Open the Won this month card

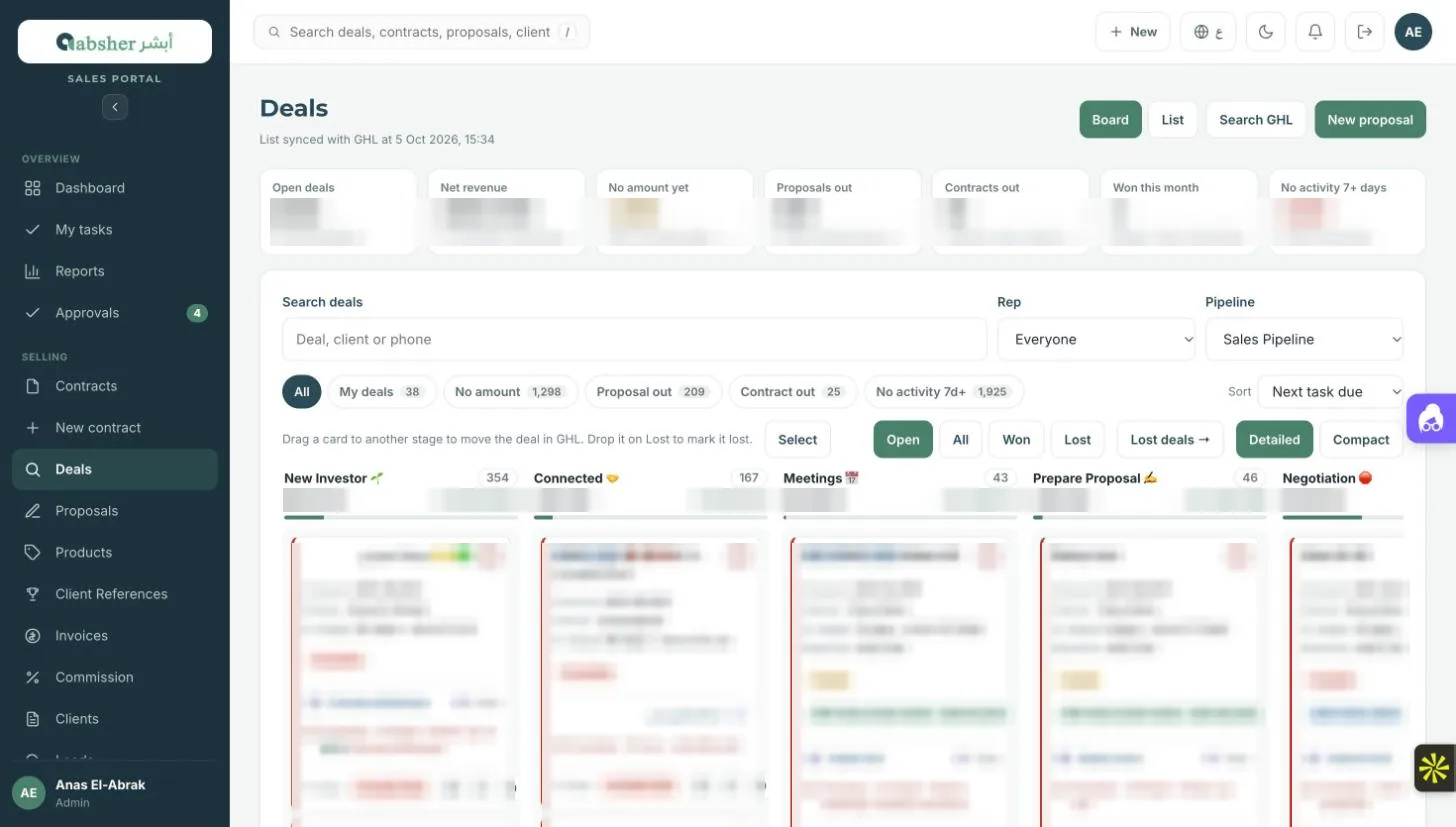pos(1178,211)
